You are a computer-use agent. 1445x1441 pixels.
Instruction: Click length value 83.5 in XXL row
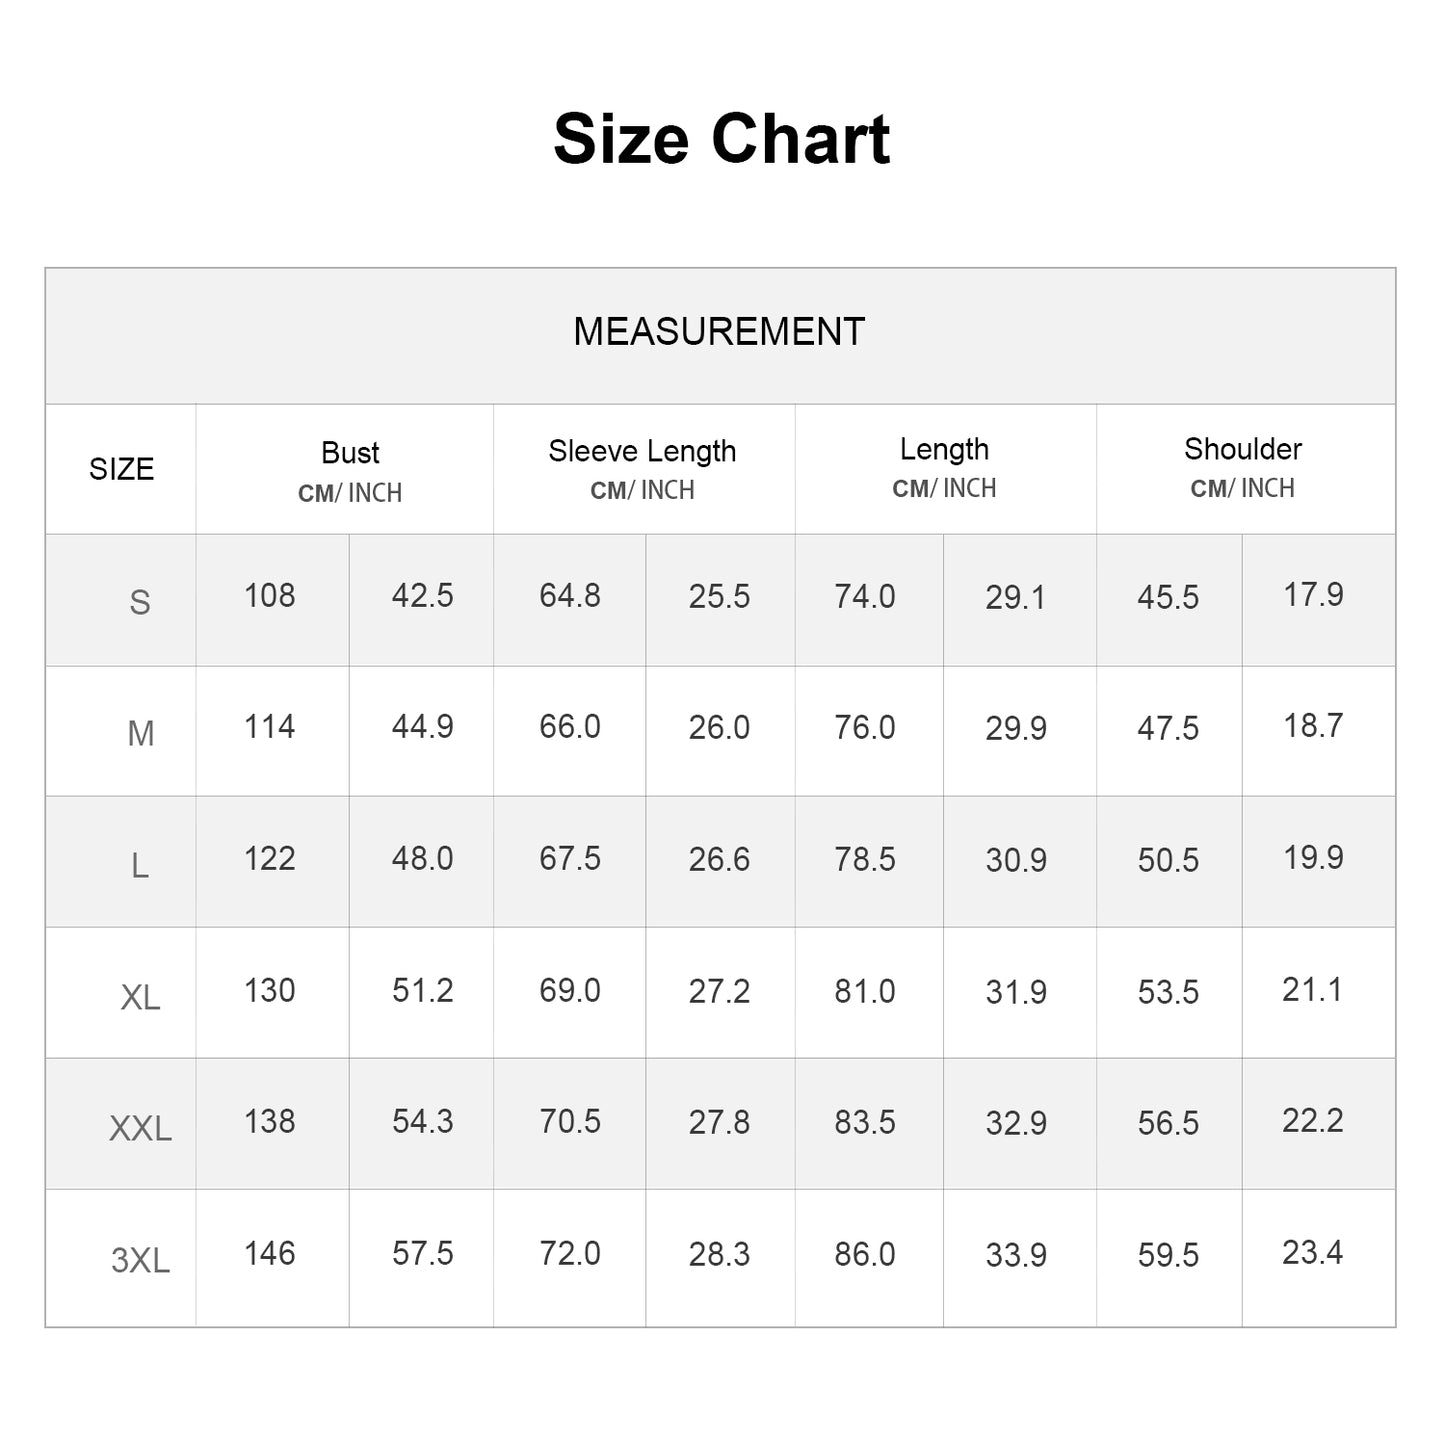[x=865, y=1122]
